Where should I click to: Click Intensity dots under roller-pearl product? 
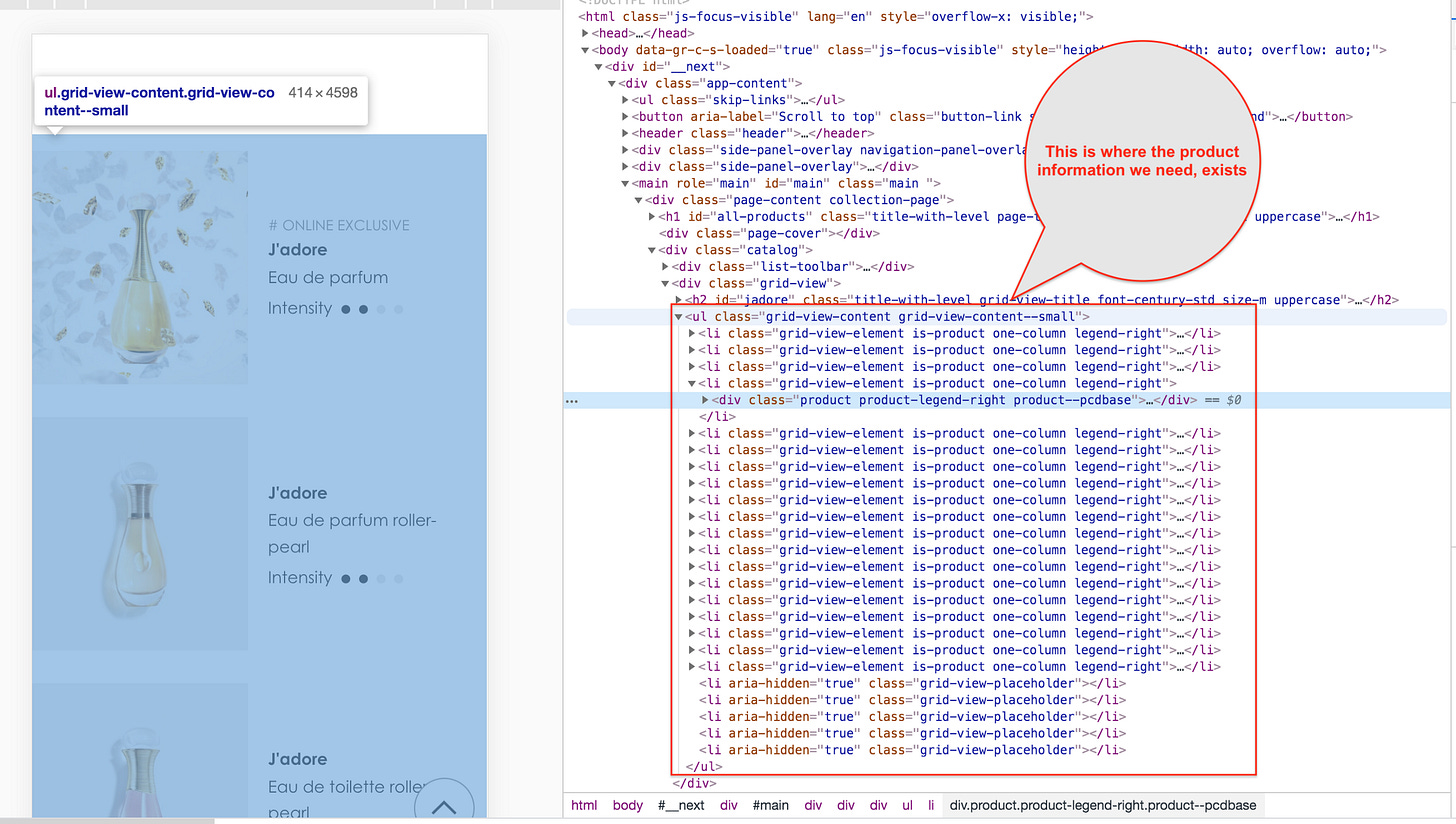point(372,578)
